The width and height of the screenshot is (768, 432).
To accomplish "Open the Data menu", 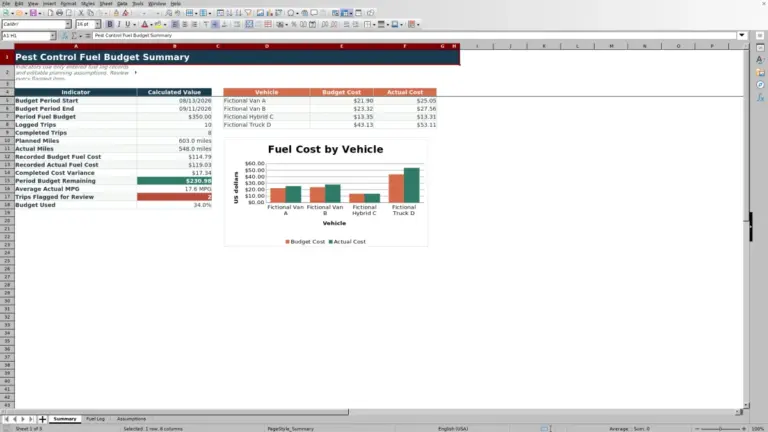I will point(122,3).
